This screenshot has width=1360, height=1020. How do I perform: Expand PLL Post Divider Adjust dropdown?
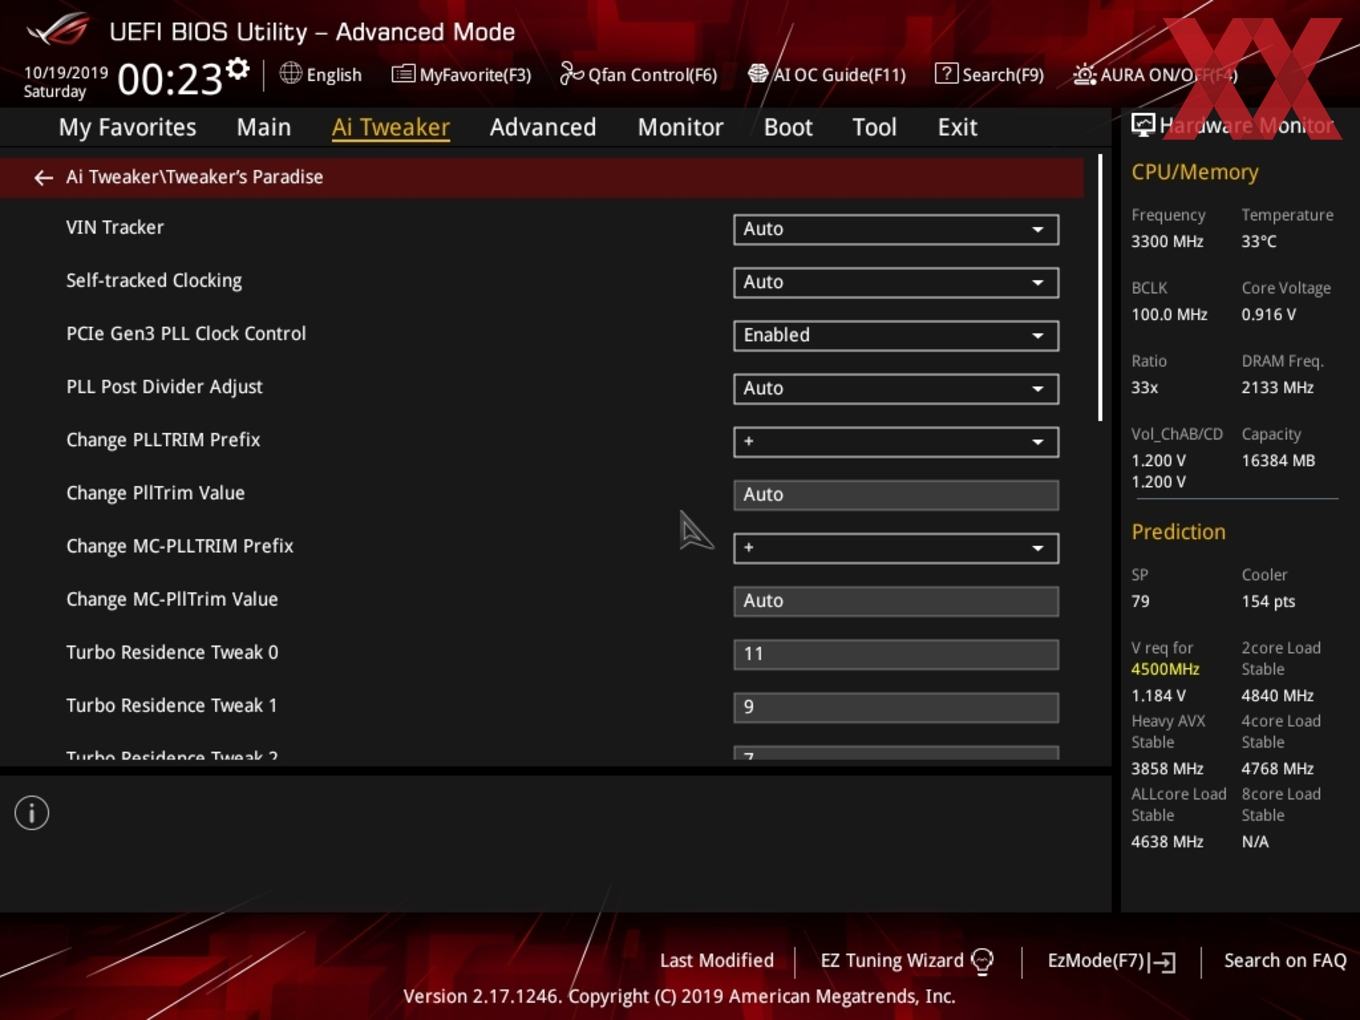pos(896,388)
